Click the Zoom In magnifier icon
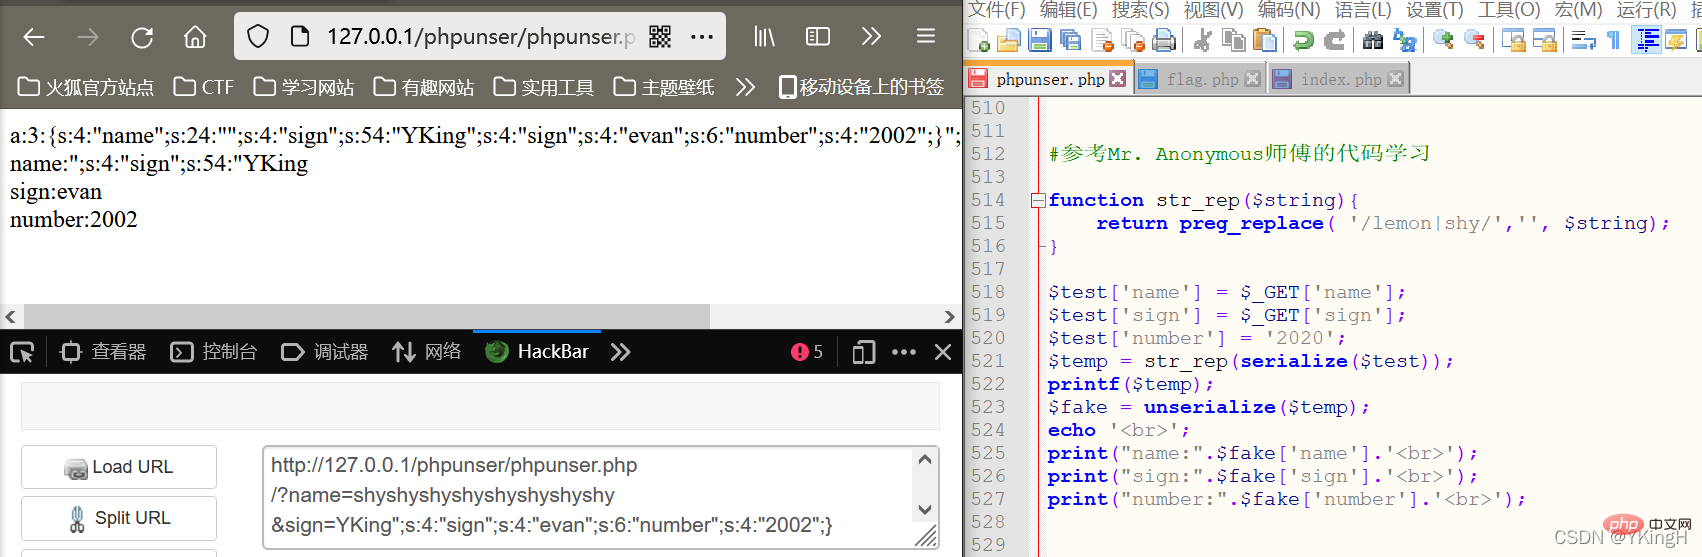 coord(1443,40)
